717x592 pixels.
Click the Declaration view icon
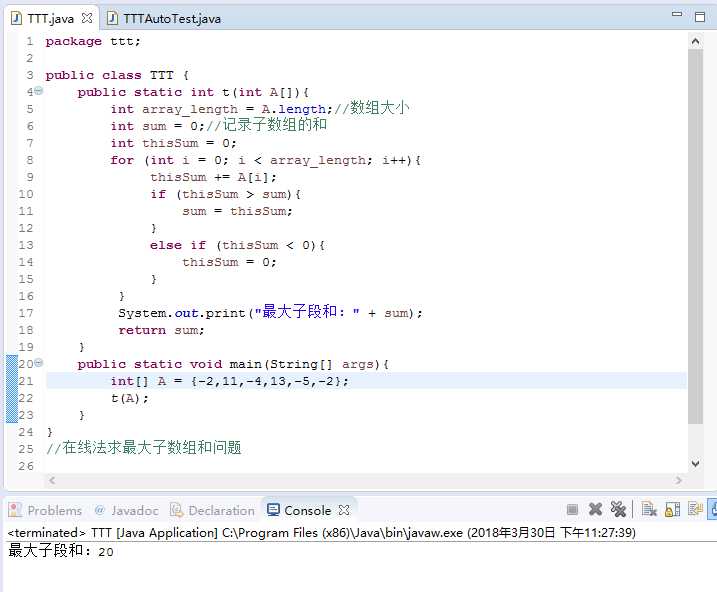pos(177,510)
